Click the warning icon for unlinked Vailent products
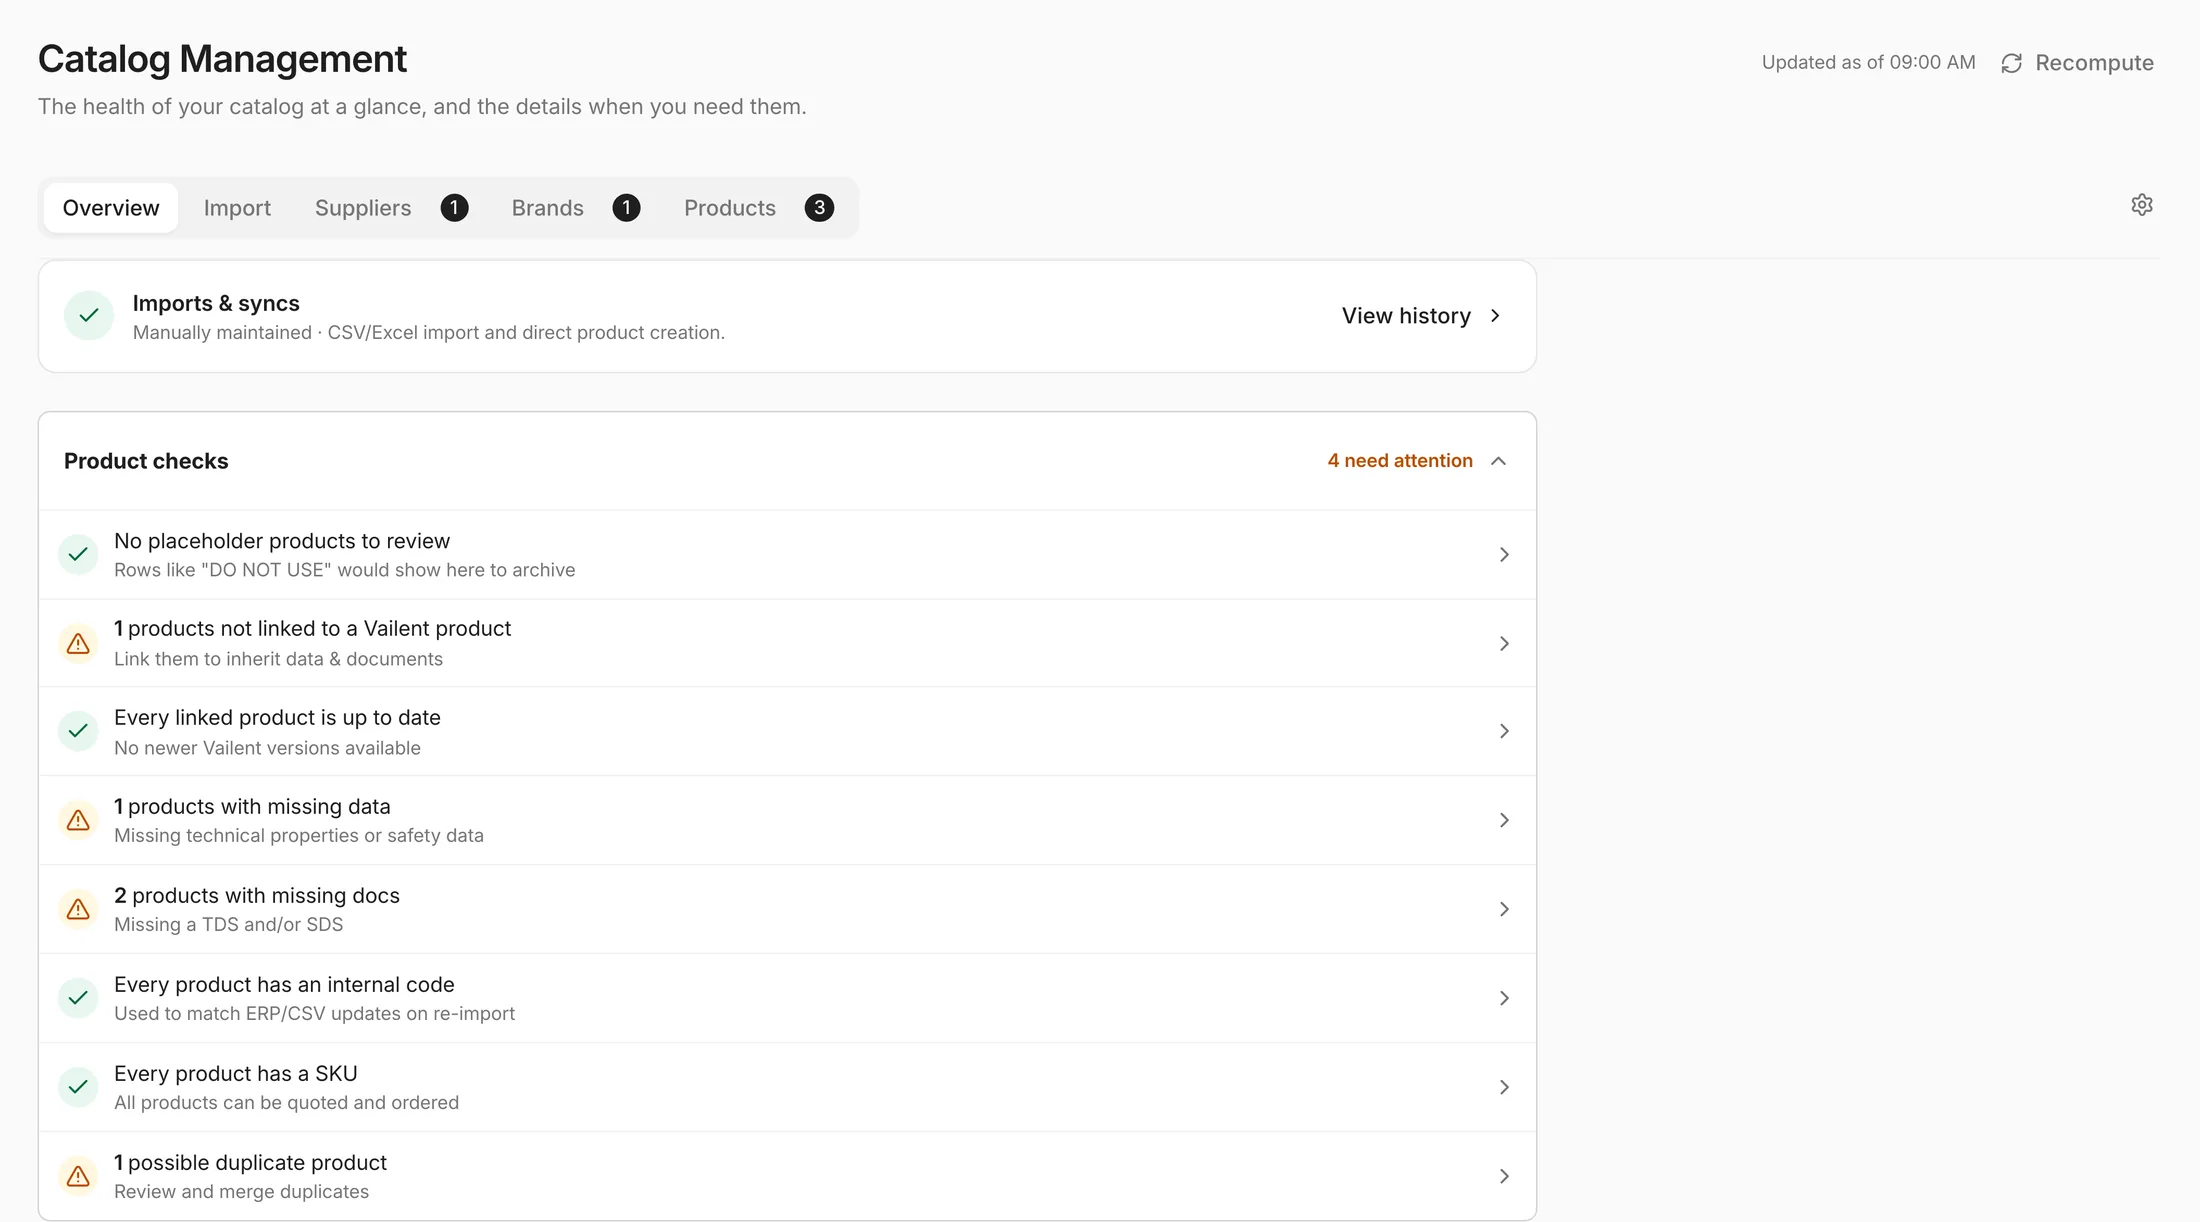The image size is (2200, 1222). [x=78, y=644]
